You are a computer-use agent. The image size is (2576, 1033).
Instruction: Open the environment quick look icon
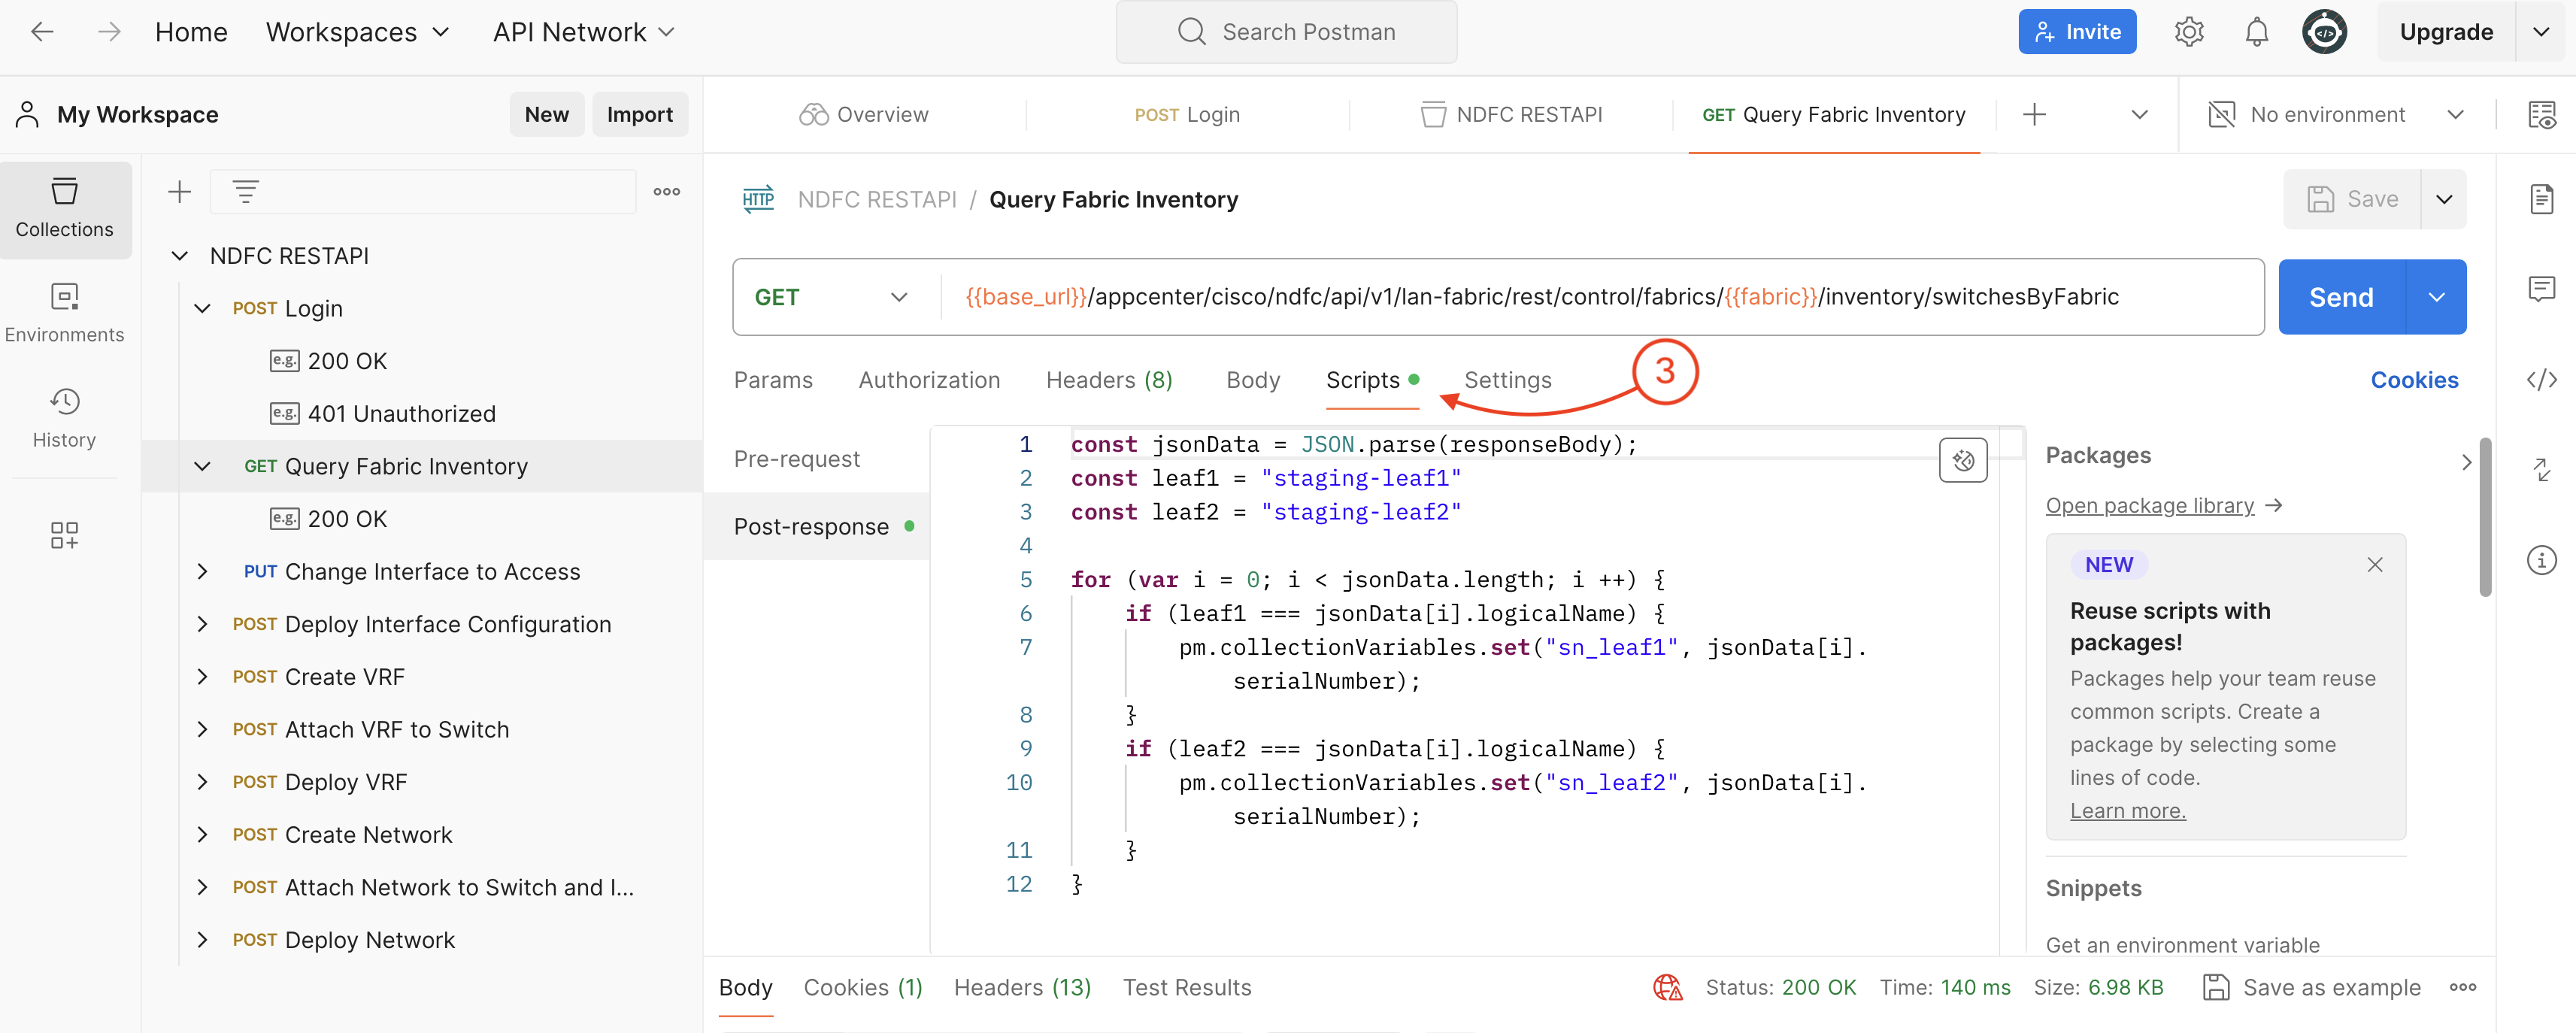[2541, 115]
